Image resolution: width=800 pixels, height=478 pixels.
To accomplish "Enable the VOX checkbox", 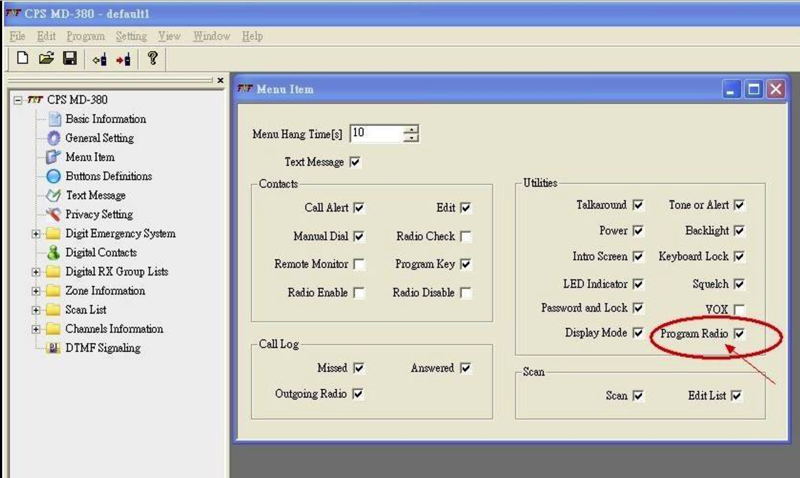I will click(x=739, y=310).
